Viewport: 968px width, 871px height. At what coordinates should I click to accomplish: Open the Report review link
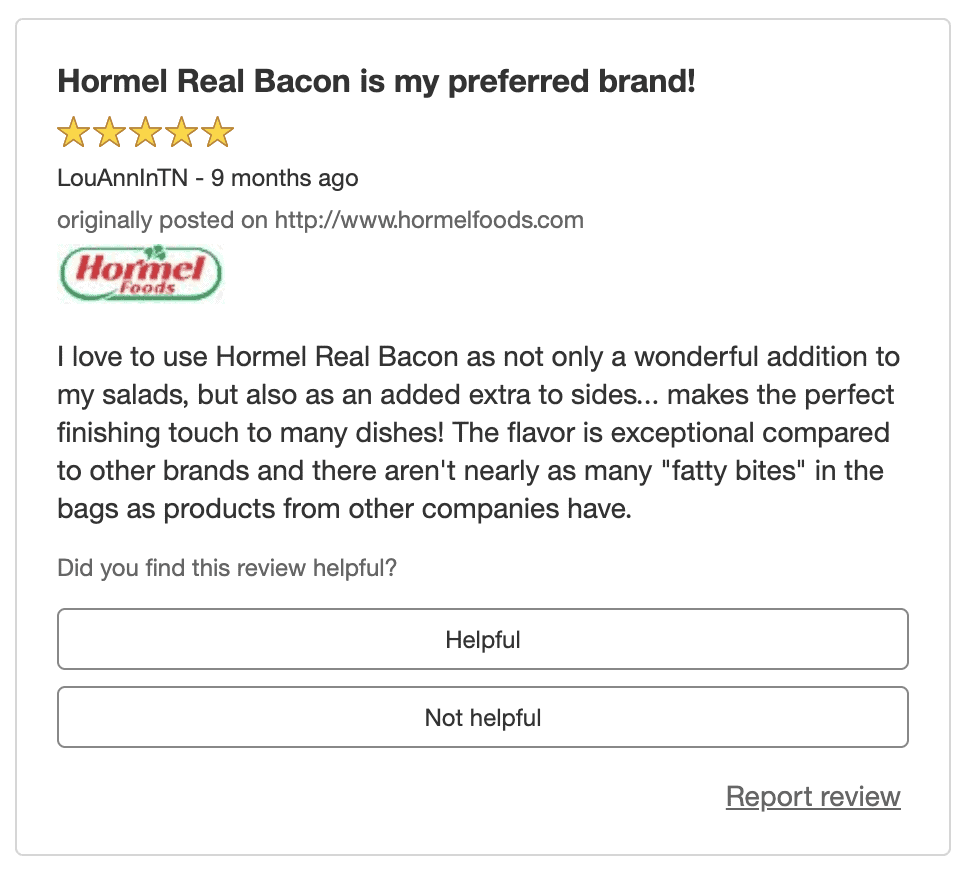[x=813, y=797]
